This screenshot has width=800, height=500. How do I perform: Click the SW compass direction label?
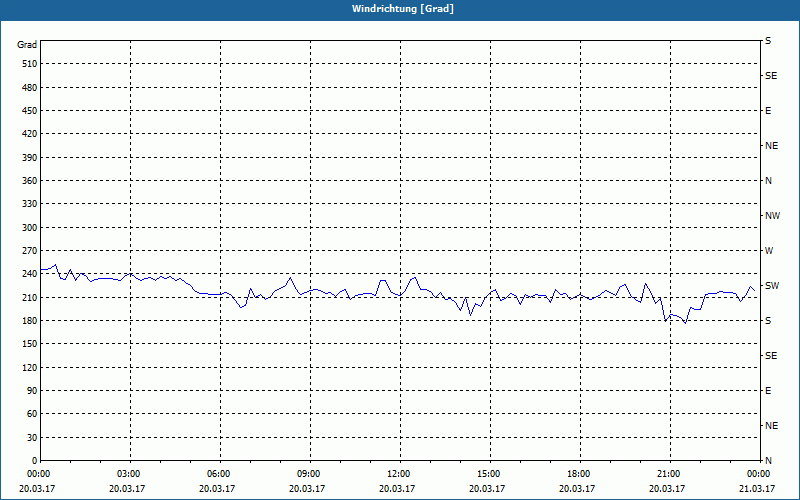tap(772, 286)
